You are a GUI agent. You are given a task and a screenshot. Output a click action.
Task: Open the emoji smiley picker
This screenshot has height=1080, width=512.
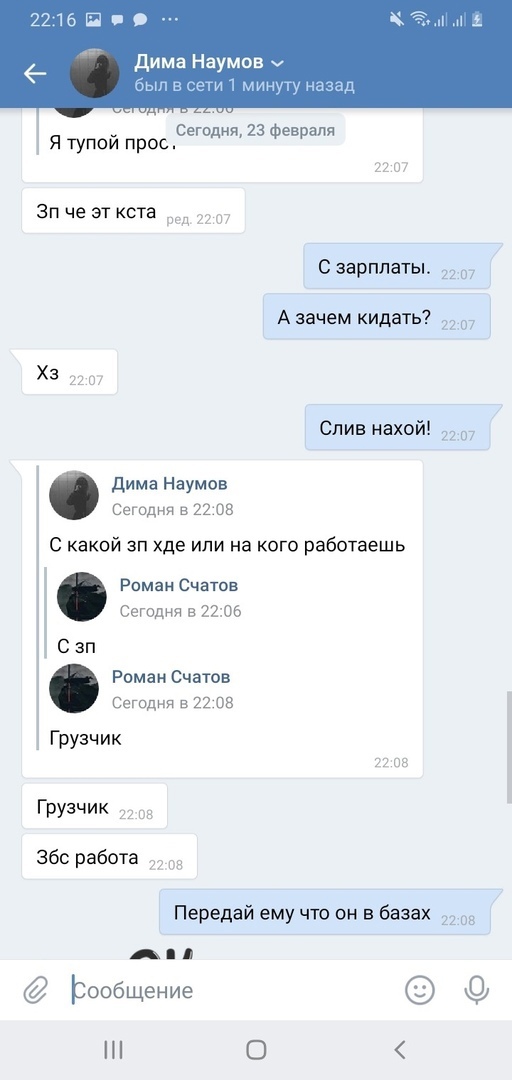tap(420, 990)
